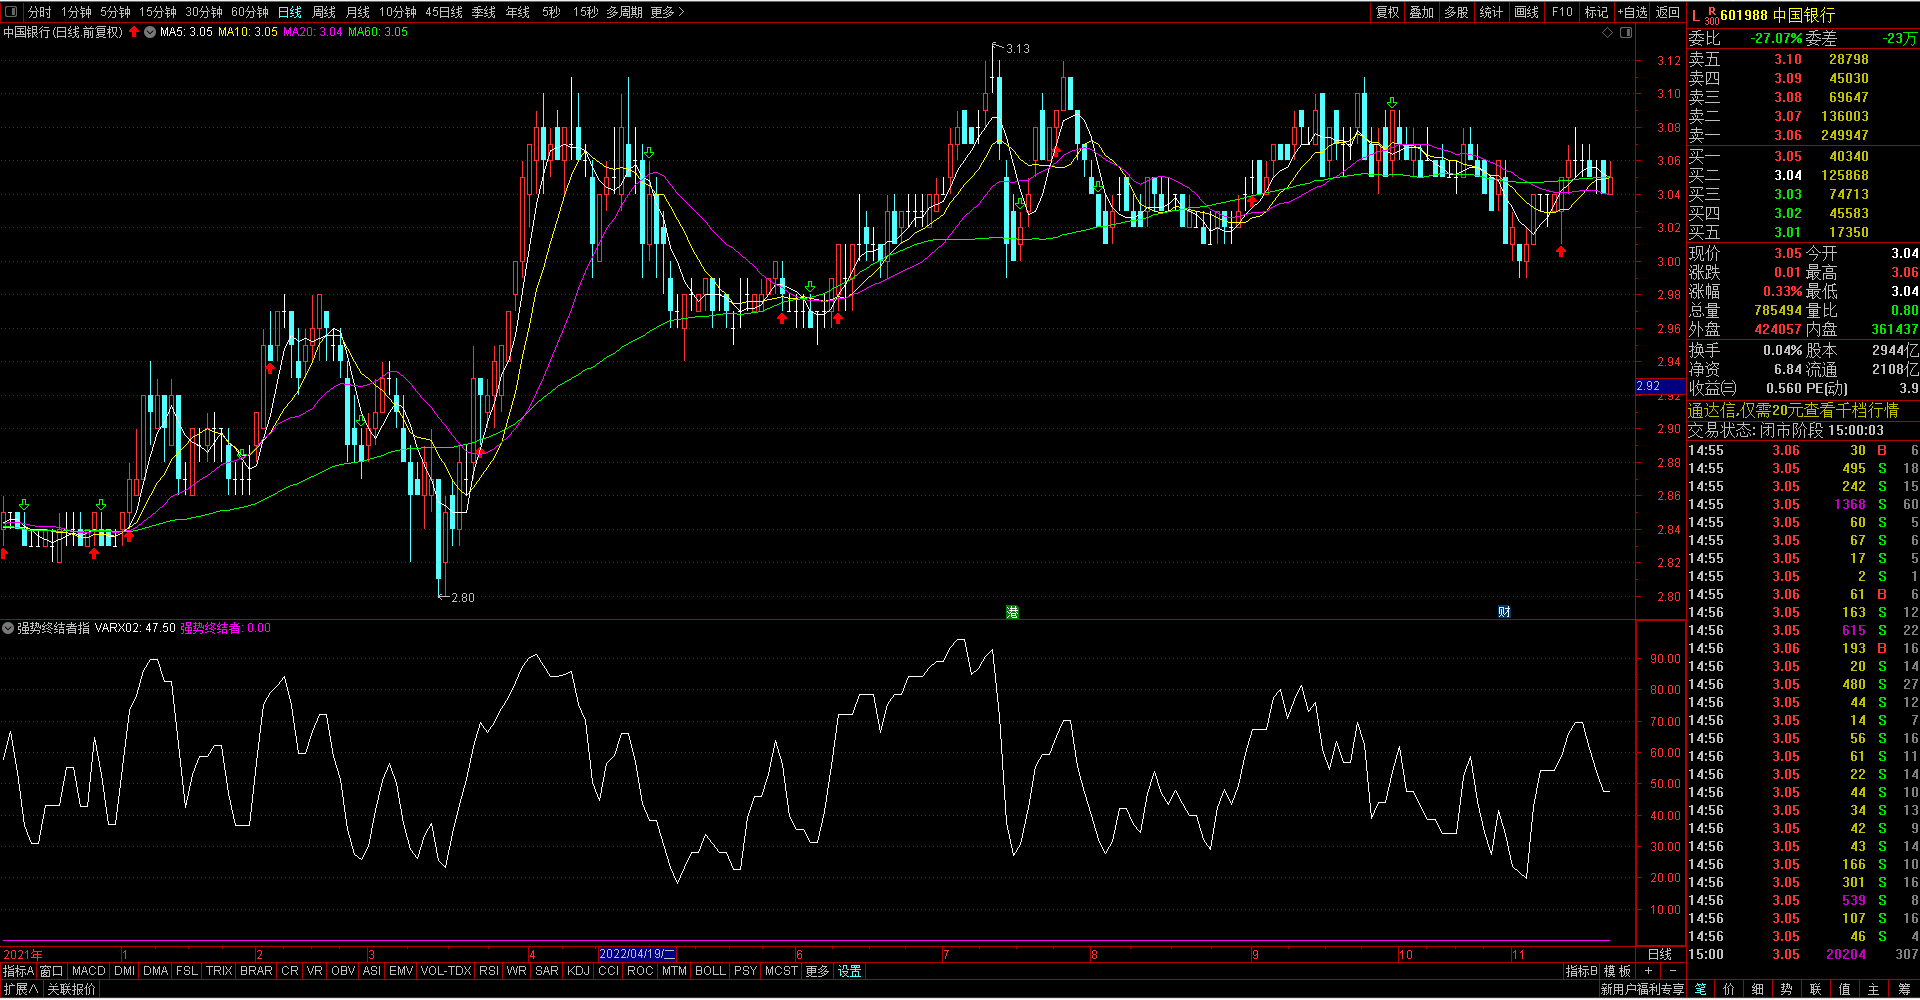Select the 指标B tab
This screenshot has width=1920, height=1000.
click(x=1581, y=971)
